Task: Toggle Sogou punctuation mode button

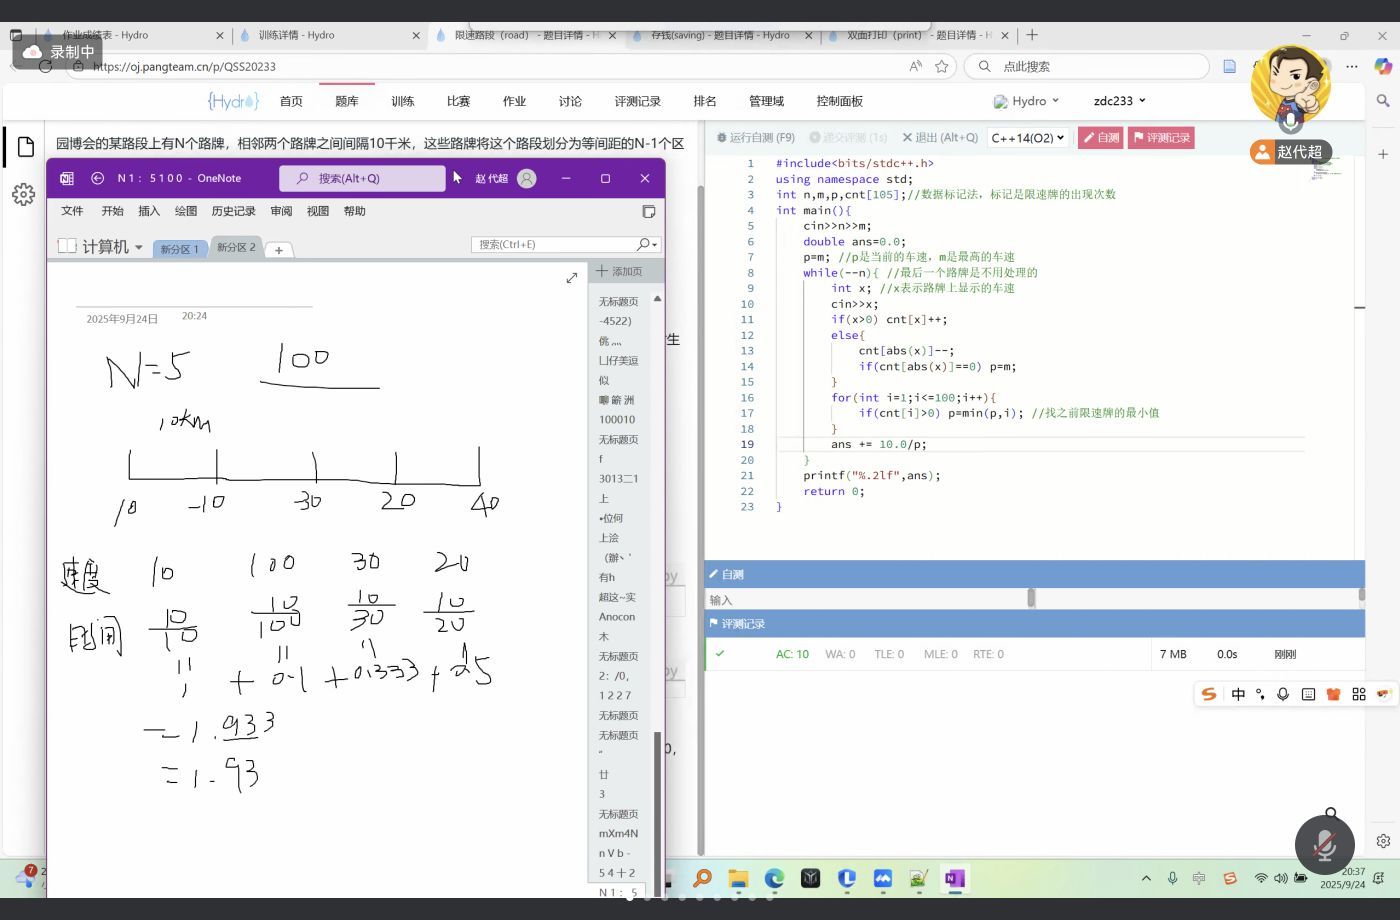Action: pyautogui.click(x=1260, y=694)
